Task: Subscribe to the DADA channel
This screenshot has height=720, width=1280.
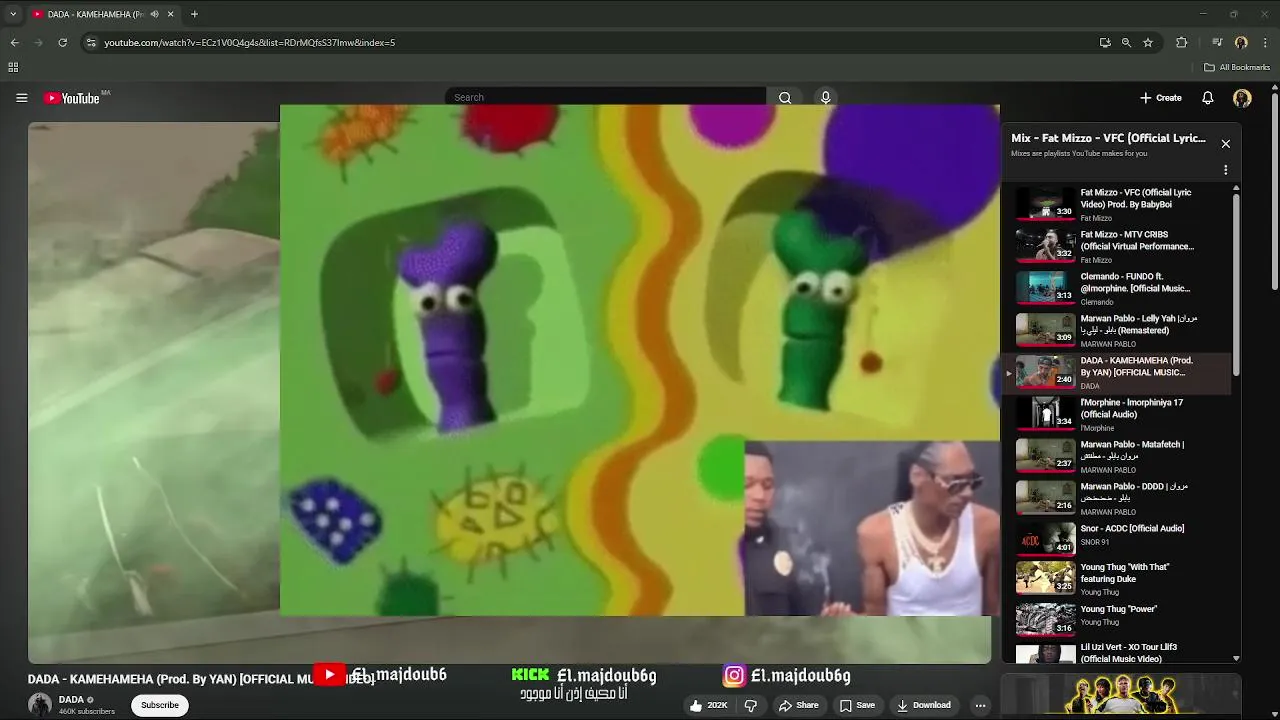Action: pos(159,705)
